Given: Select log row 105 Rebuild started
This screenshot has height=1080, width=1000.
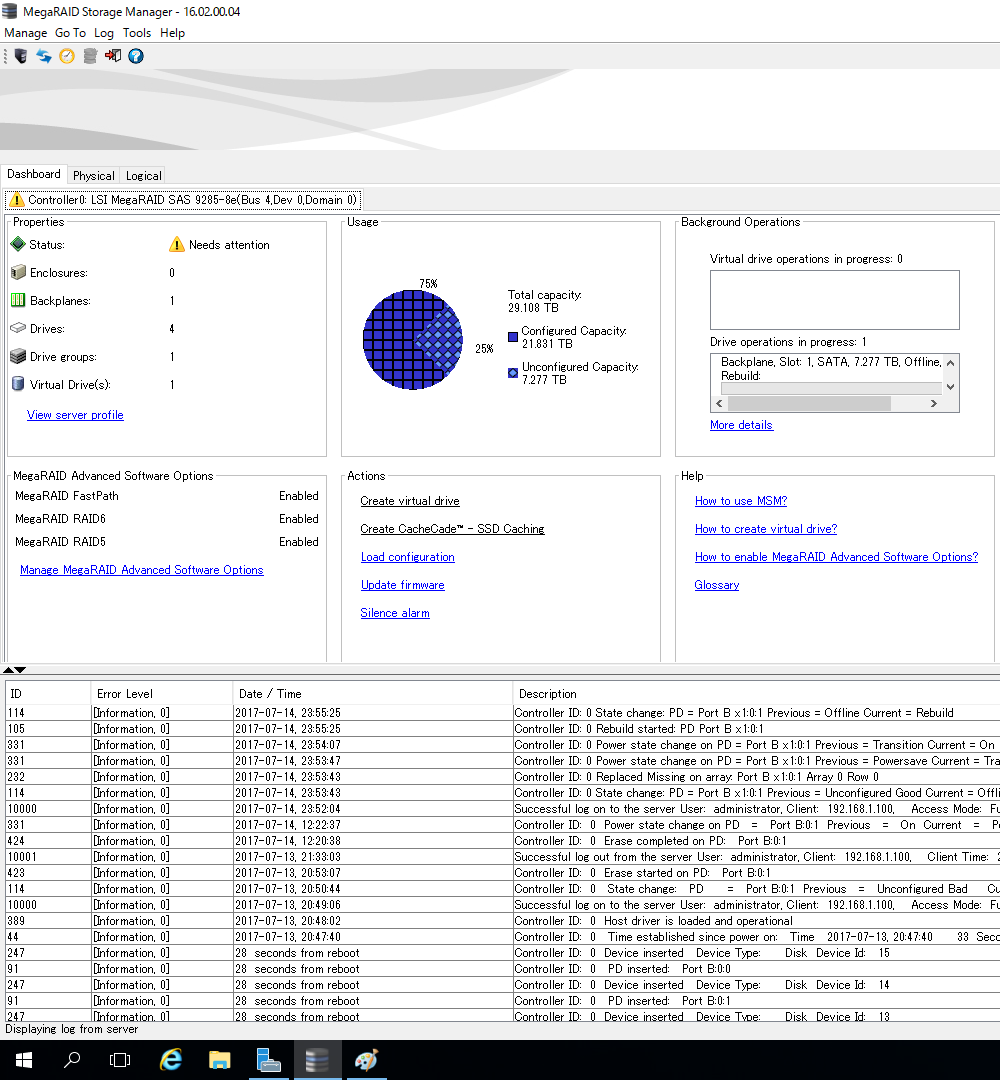Looking at the screenshot, I should [x=503, y=729].
